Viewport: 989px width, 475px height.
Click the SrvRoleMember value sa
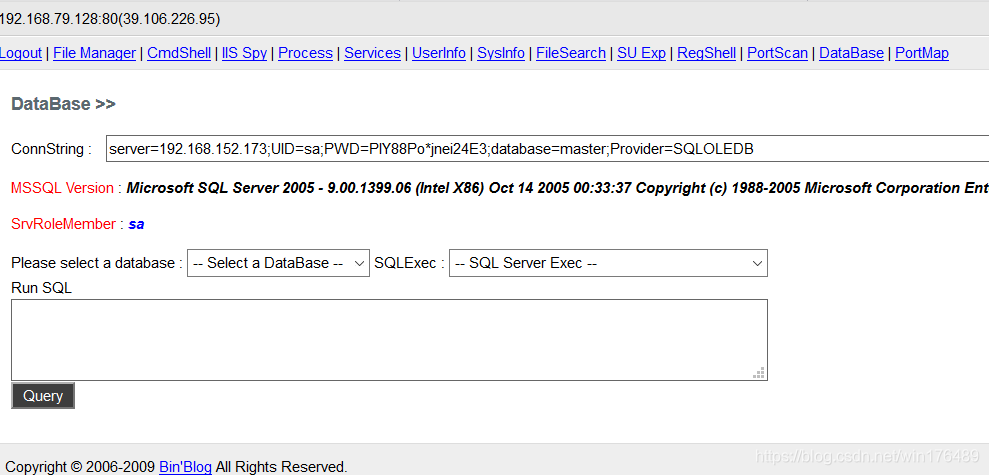tap(136, 224)
